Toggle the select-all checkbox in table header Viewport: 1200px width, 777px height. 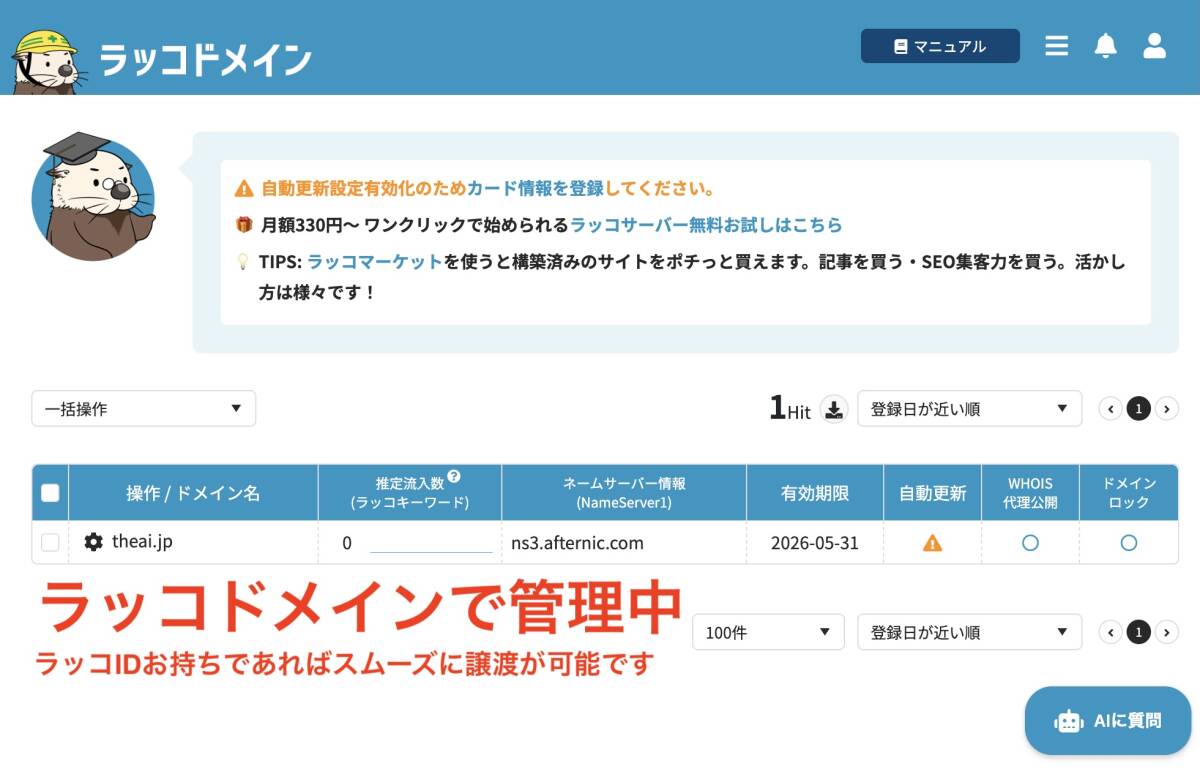tap(50, 492)
